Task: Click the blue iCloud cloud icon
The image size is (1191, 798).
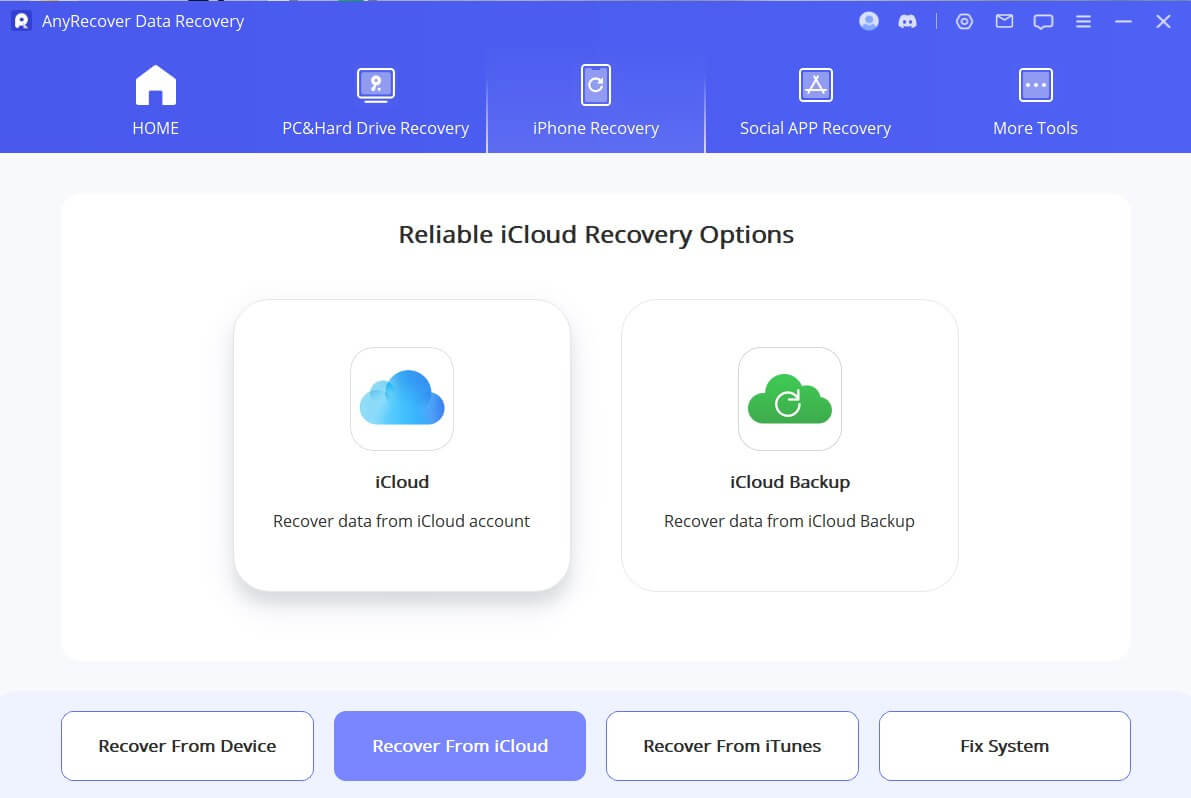Action: point(402,397)
